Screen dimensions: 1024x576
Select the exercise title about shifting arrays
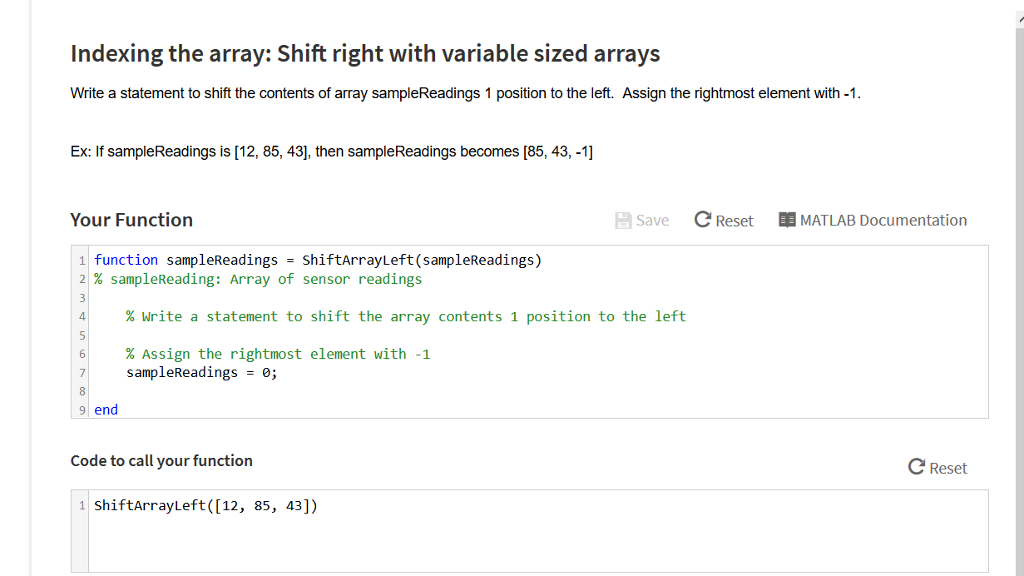pos(364,53)
